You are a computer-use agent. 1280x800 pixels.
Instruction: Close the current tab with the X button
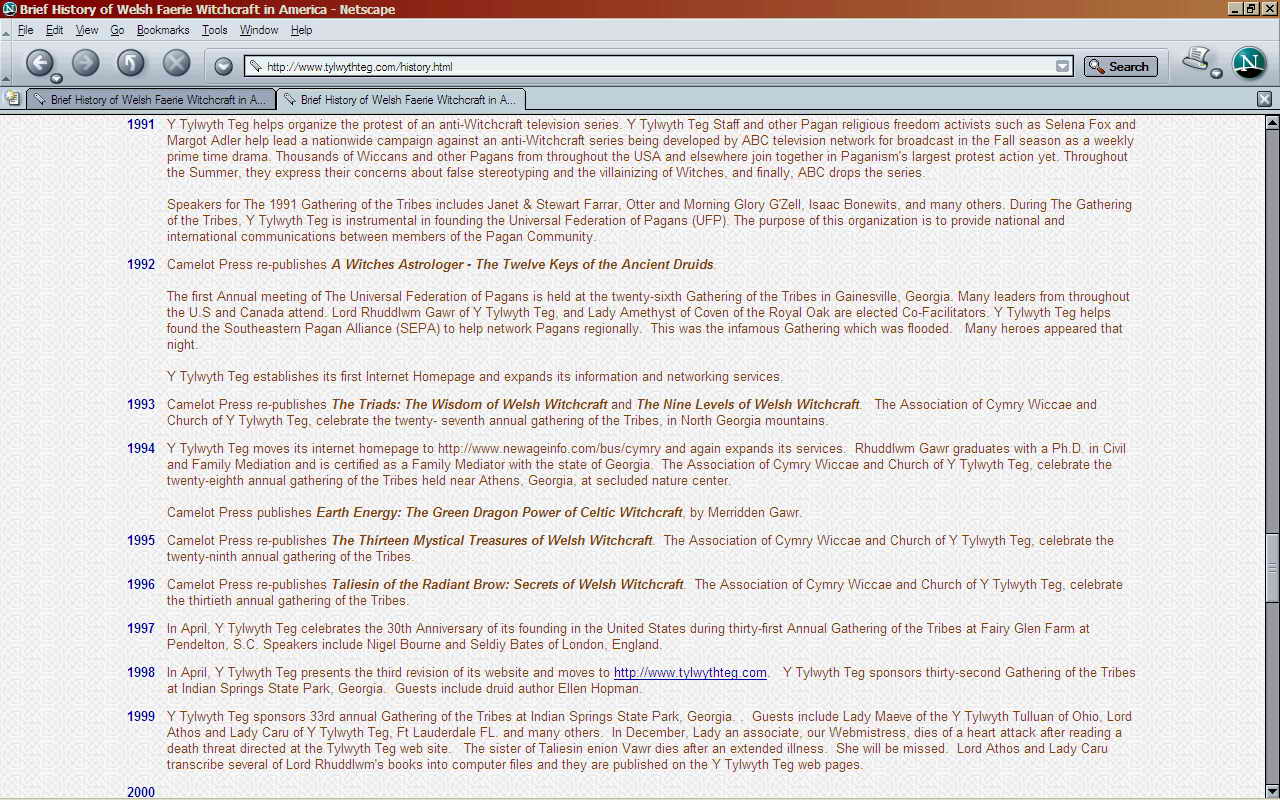pos(1264,99)
